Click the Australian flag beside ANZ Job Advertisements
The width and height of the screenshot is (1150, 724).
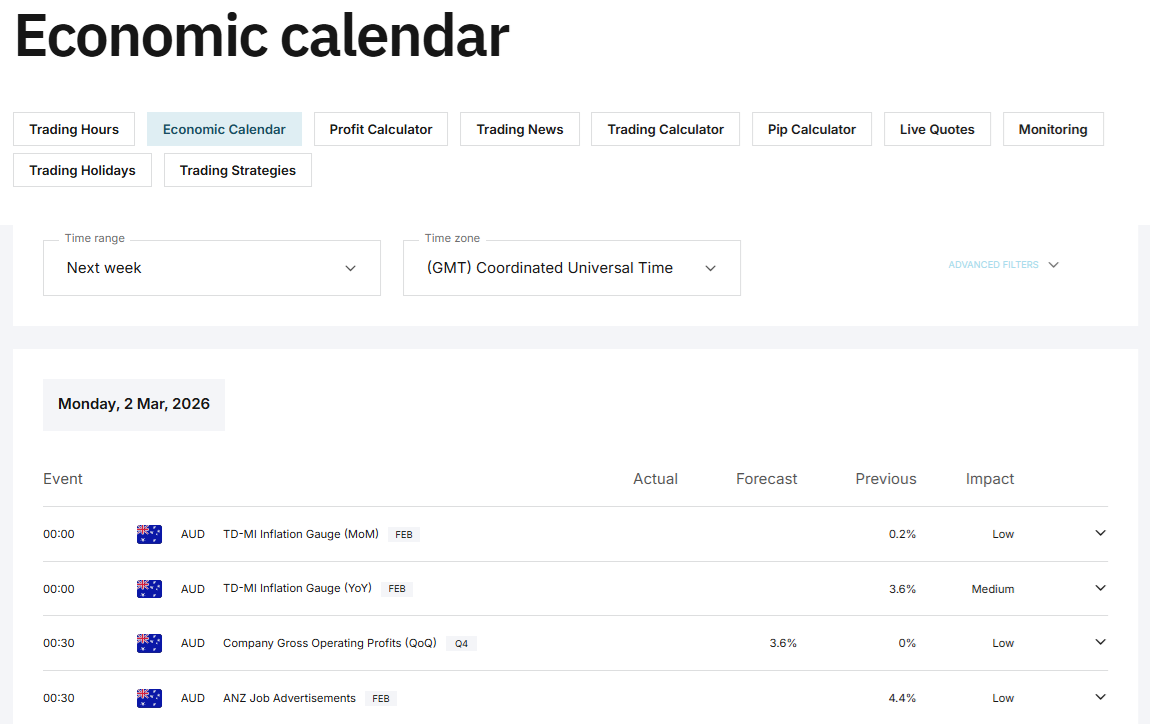tap(149, 698)
